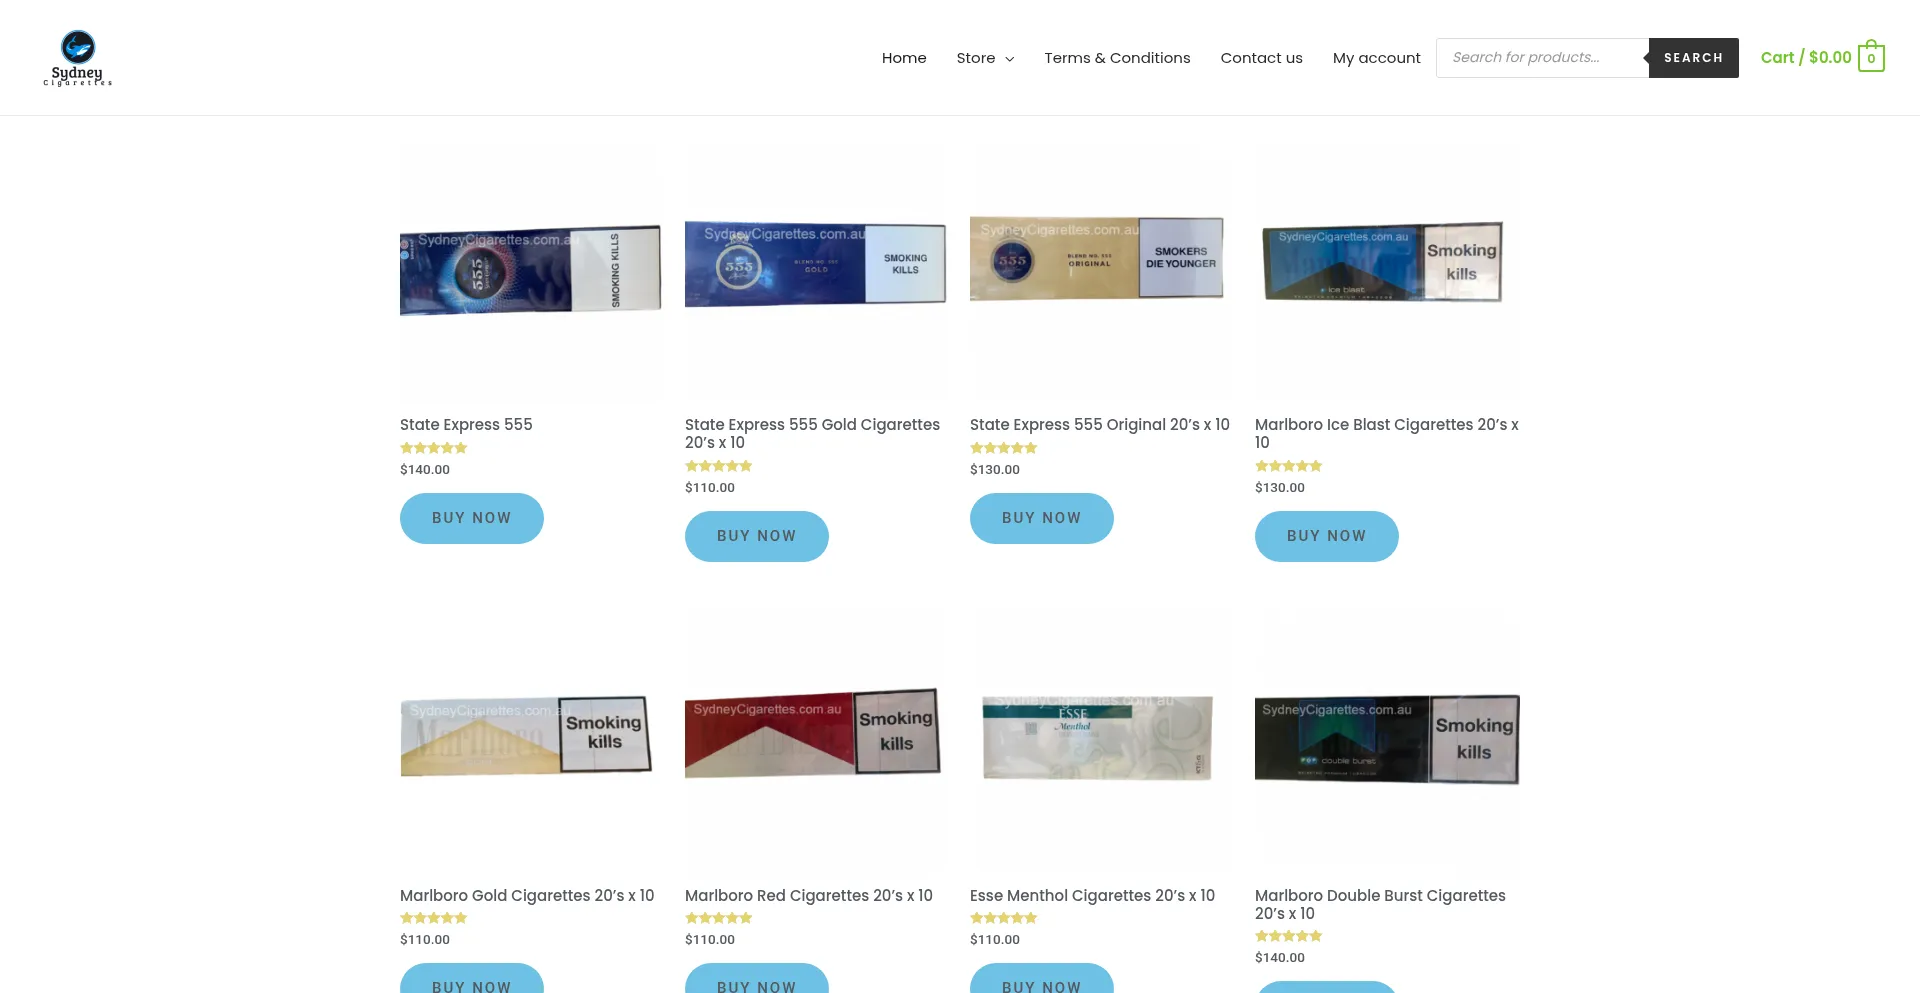1920x993 pixels.
Task: Open the Contact us page
Action: coord(1261,58)
